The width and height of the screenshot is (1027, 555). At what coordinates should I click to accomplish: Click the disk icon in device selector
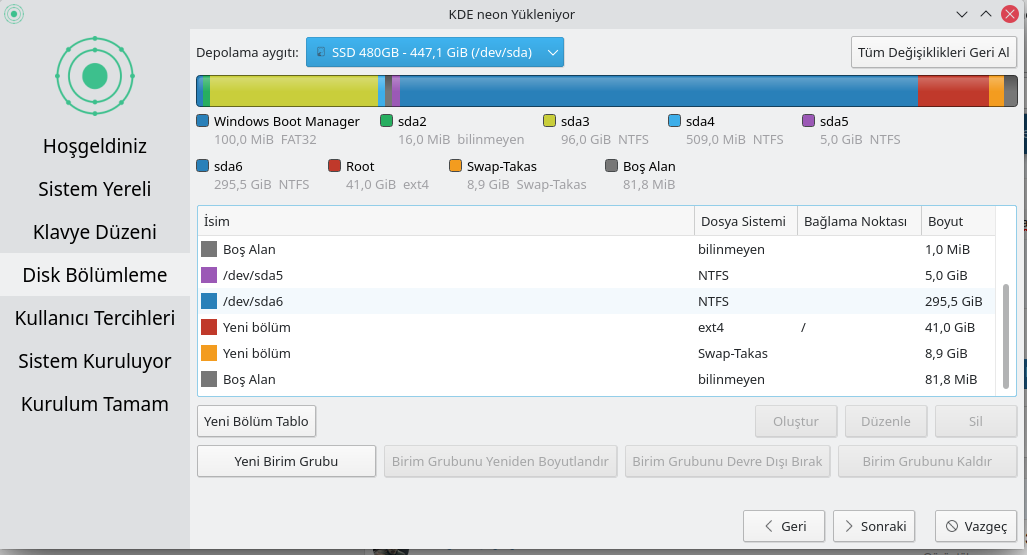click(x=321, y=52)
